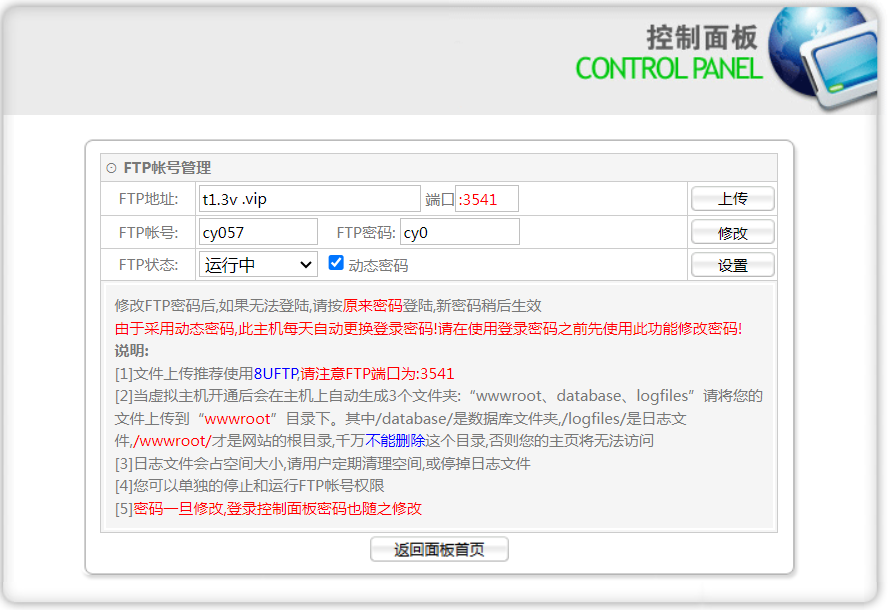Return home via 返回面板首页 button
Image resolution: width=889 pixels, height=610 pixels.
click(x=439, y=550)
